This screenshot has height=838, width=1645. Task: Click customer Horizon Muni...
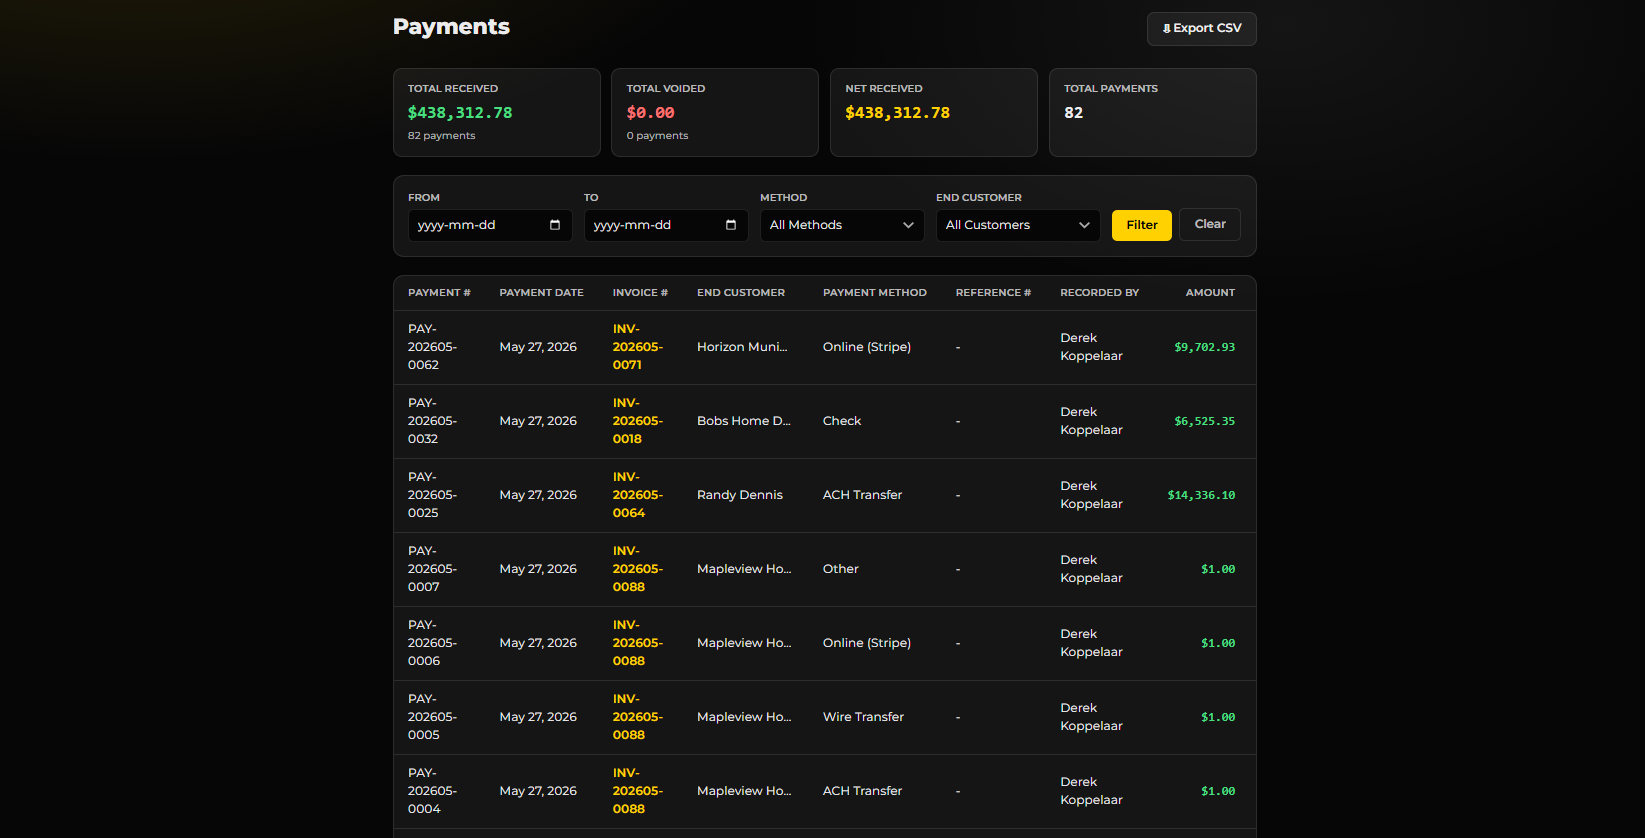point(742,347)
